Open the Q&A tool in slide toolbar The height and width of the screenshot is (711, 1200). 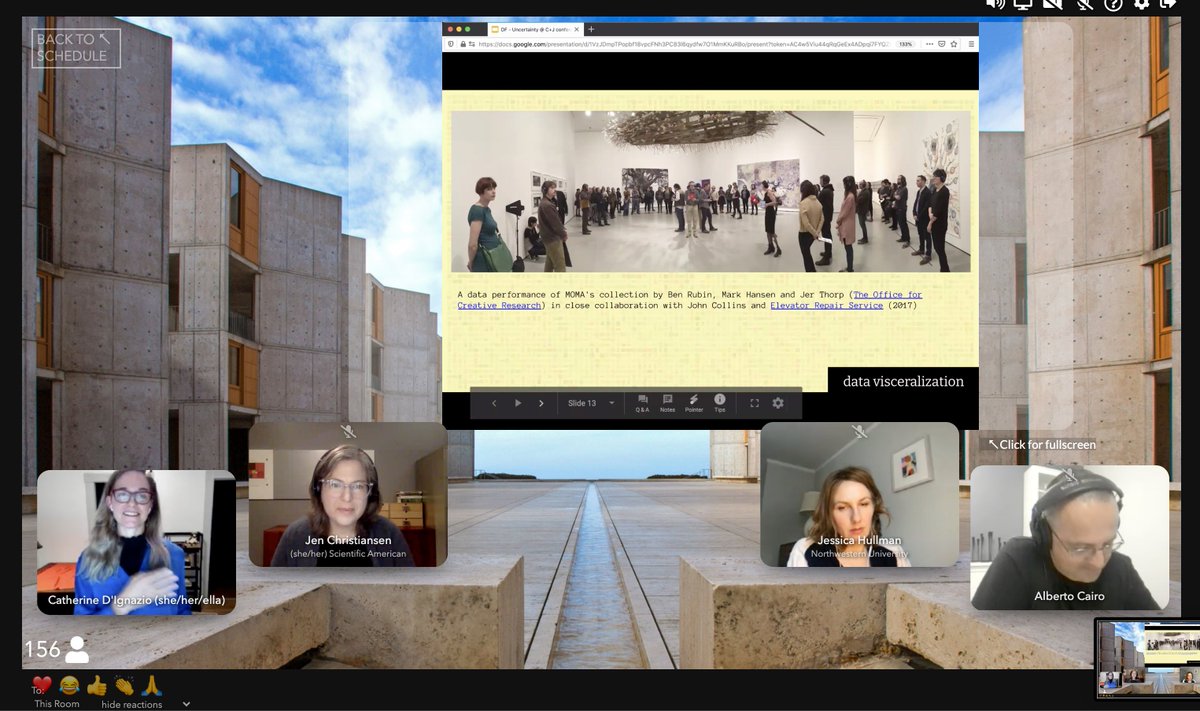(642, 403)
